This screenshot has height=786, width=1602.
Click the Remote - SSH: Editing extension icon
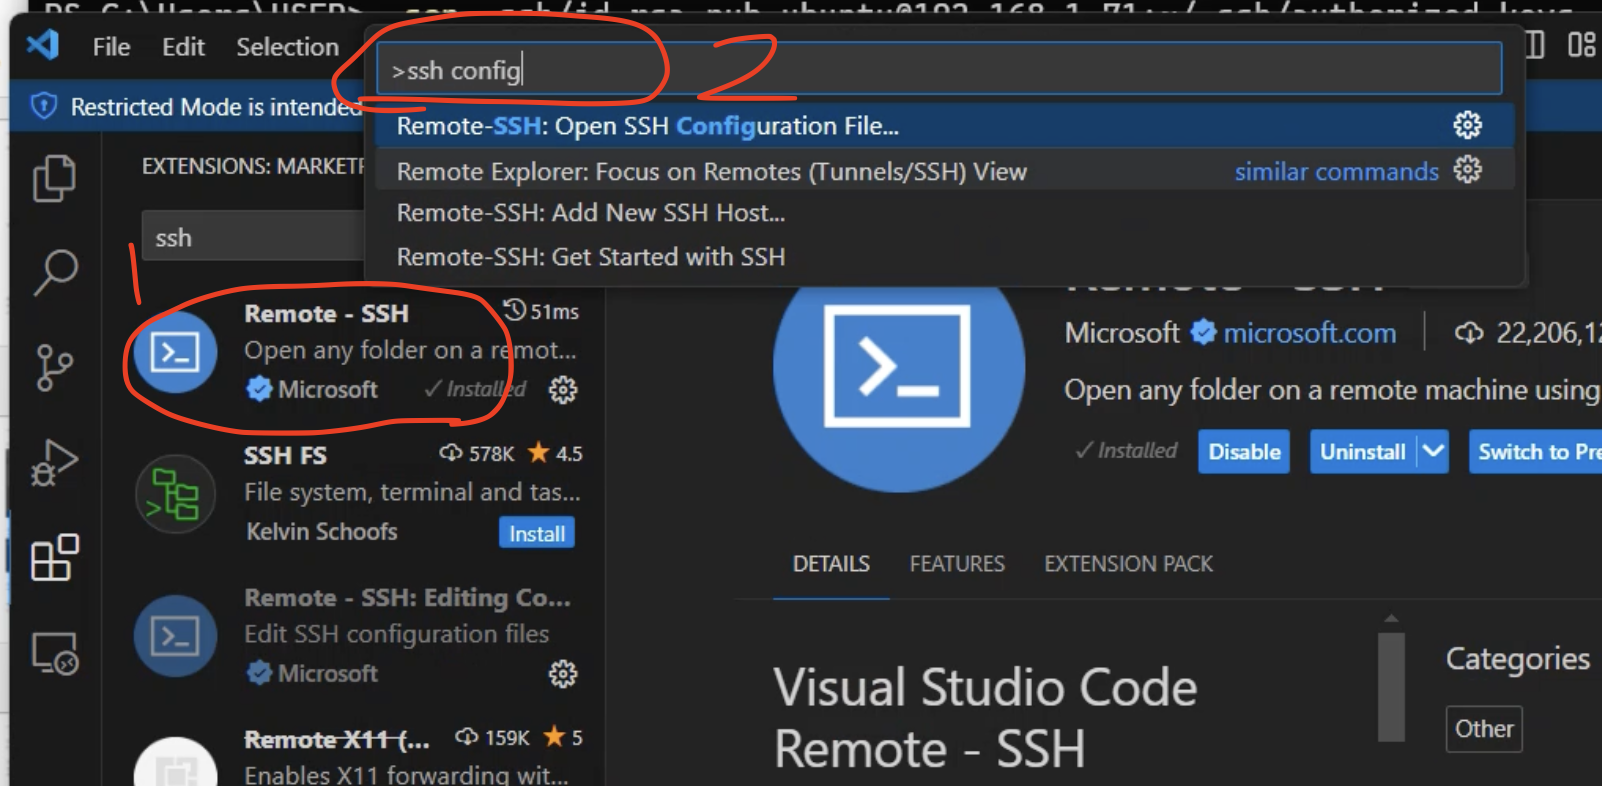tap(175, 636)
